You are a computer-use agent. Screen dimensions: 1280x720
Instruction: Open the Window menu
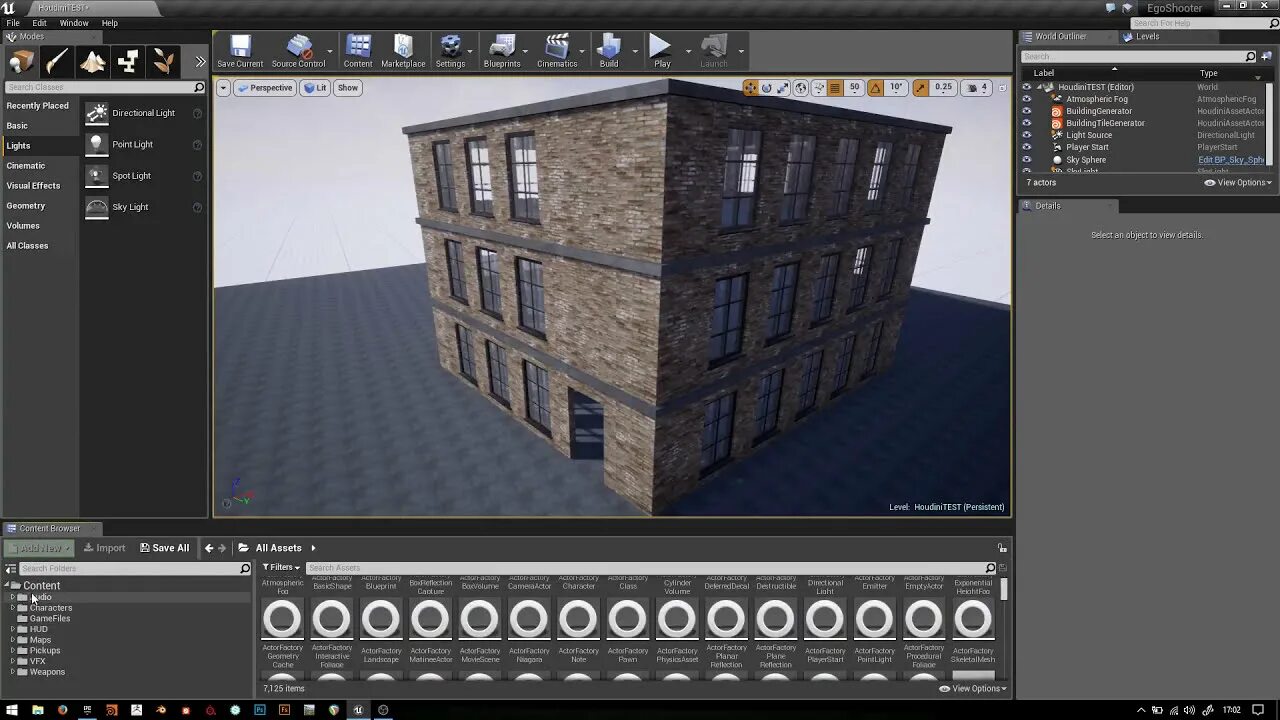click(74, 23)
